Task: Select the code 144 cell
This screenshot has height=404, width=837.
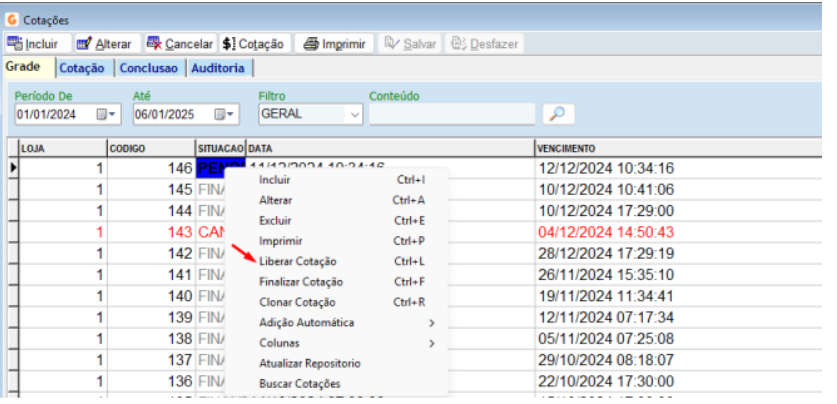Action: [x=151, y=211]
